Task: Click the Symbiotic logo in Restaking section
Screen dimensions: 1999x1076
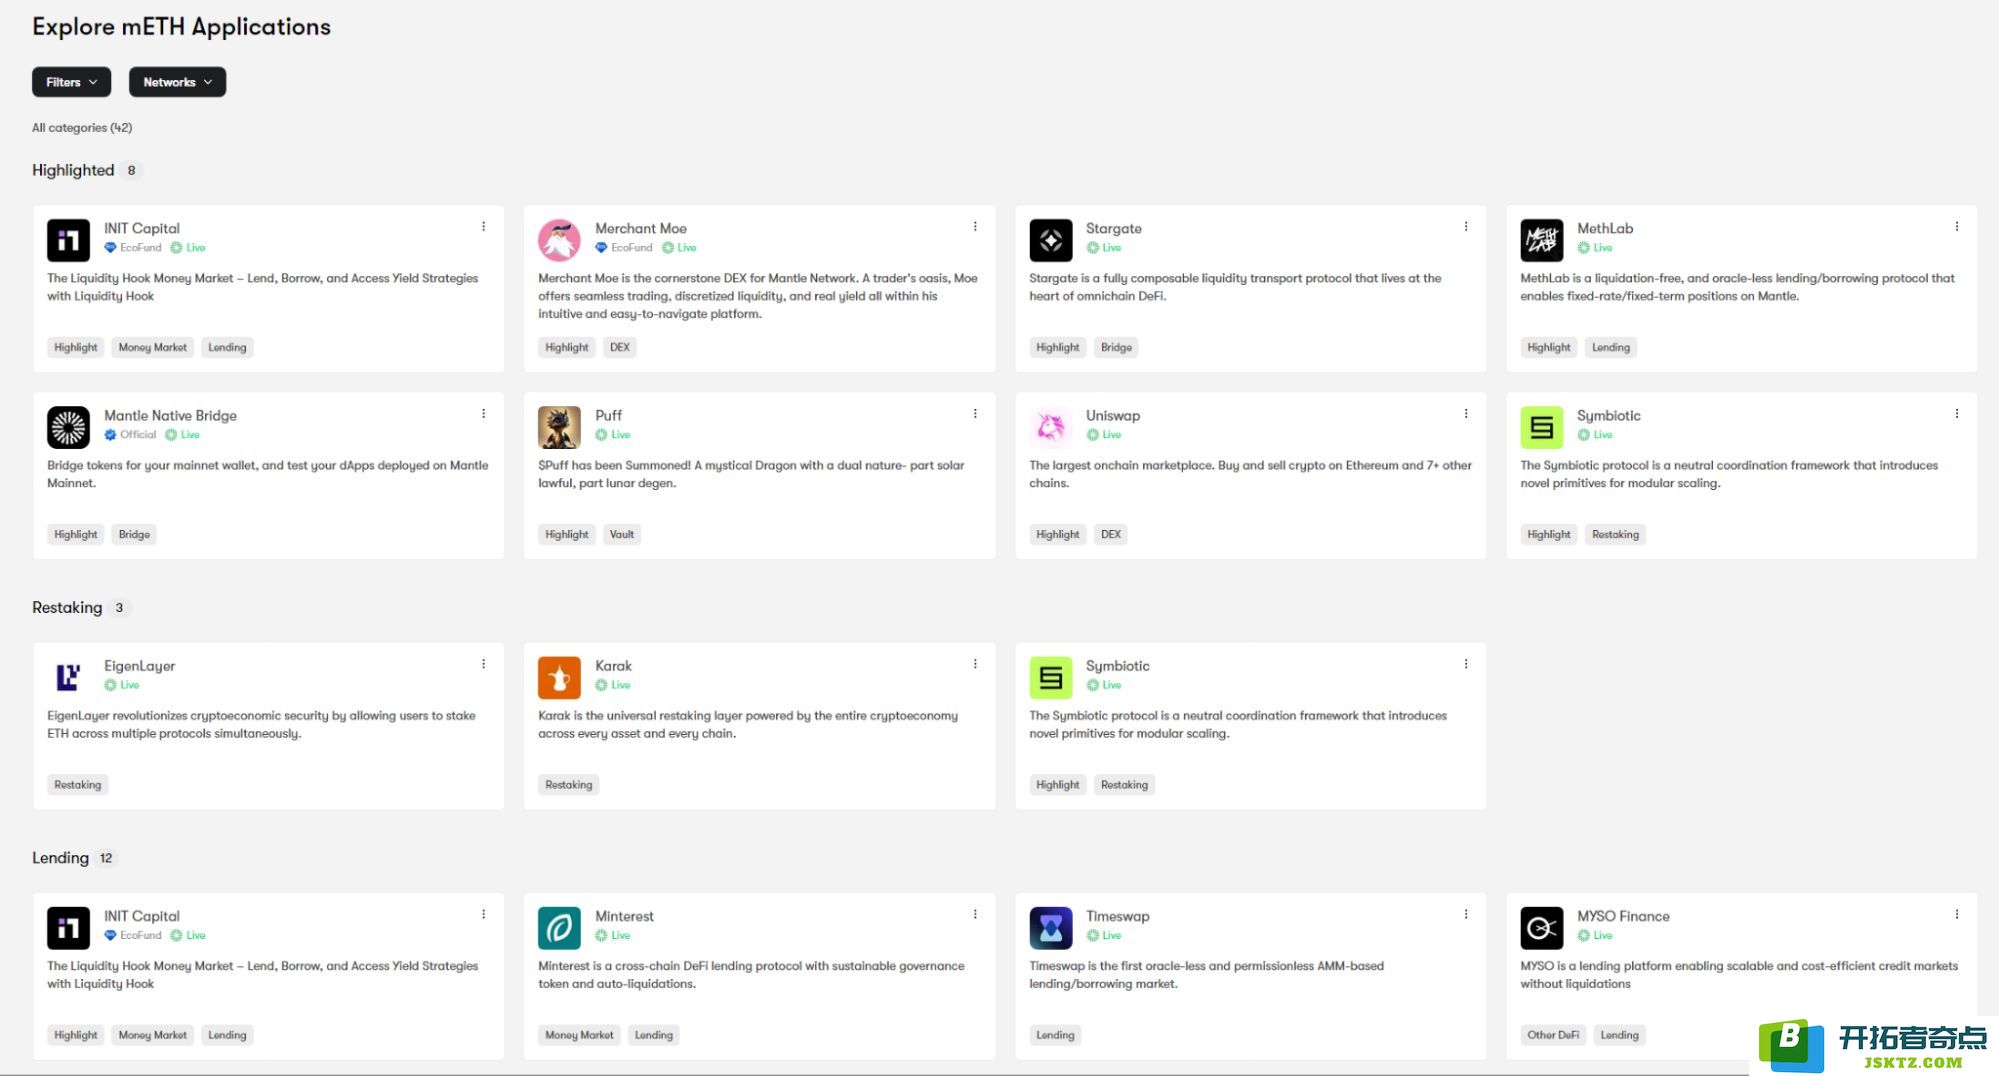Action: click(1050, 677)
